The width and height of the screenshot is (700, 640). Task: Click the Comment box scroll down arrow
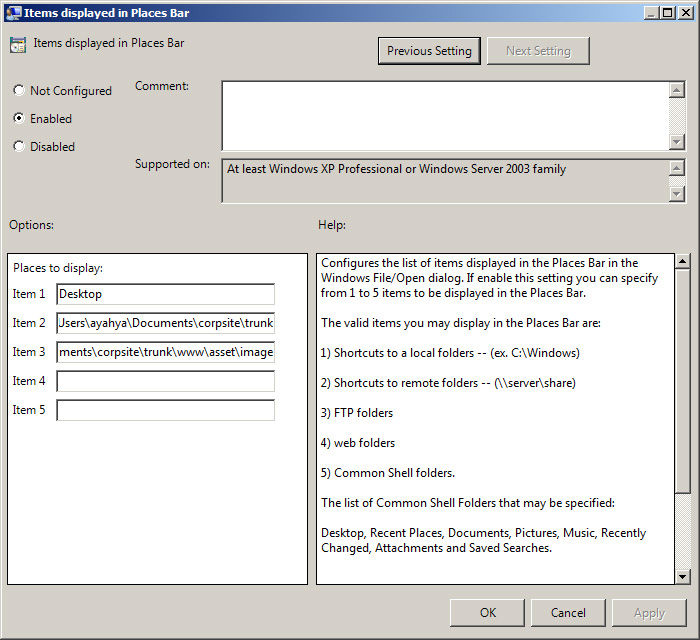coord(677,142)
